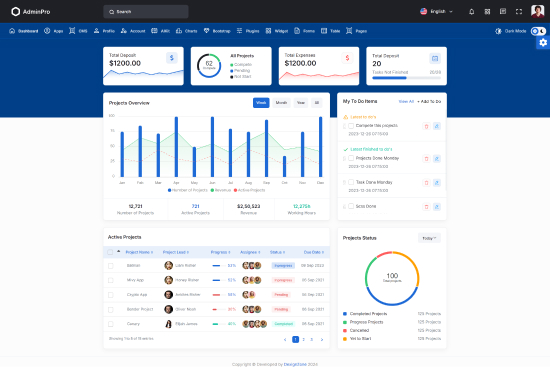This screenshot has height=367, width=550.
Task: Open the apps grid icon in header
Action: pyautogui.click(x=487, y=12)
